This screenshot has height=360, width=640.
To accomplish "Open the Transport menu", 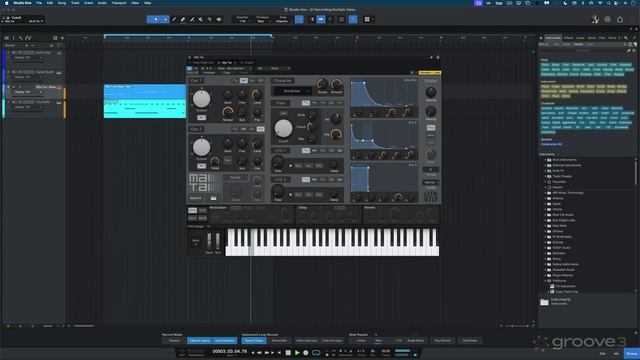I will (119, 3).
